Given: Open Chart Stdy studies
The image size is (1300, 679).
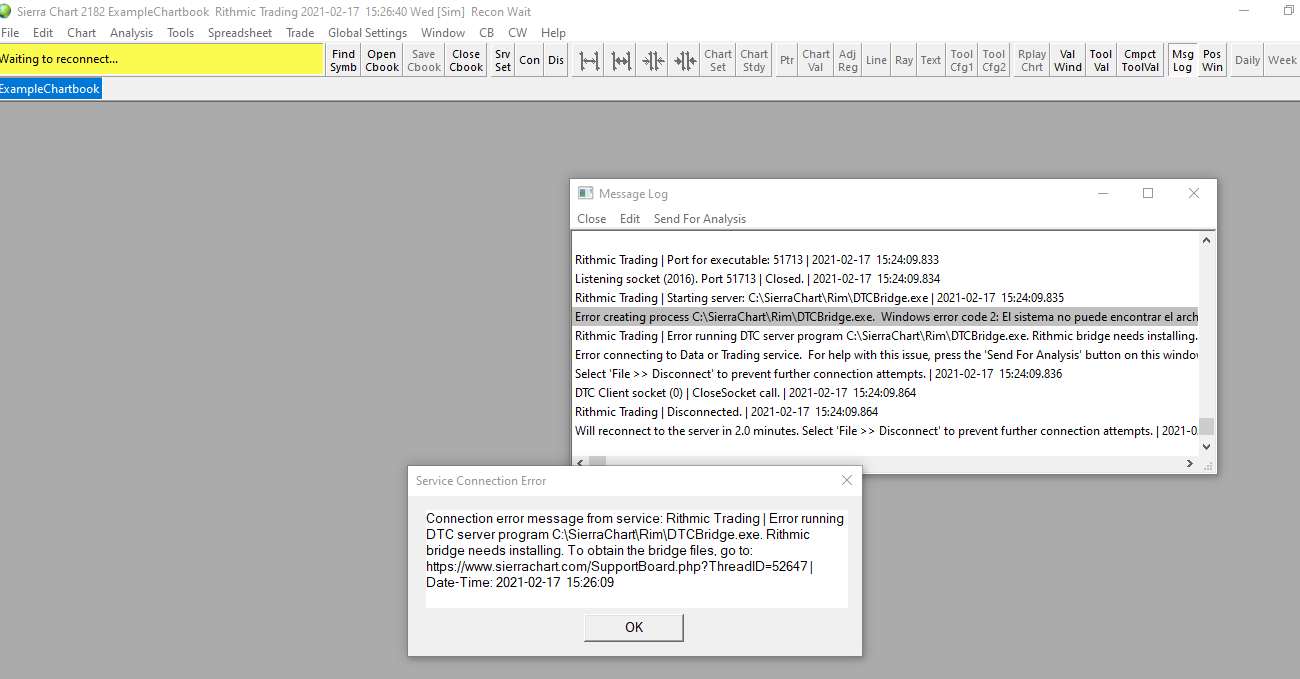Looking at the screenshot, I should [x=754, y=60].
